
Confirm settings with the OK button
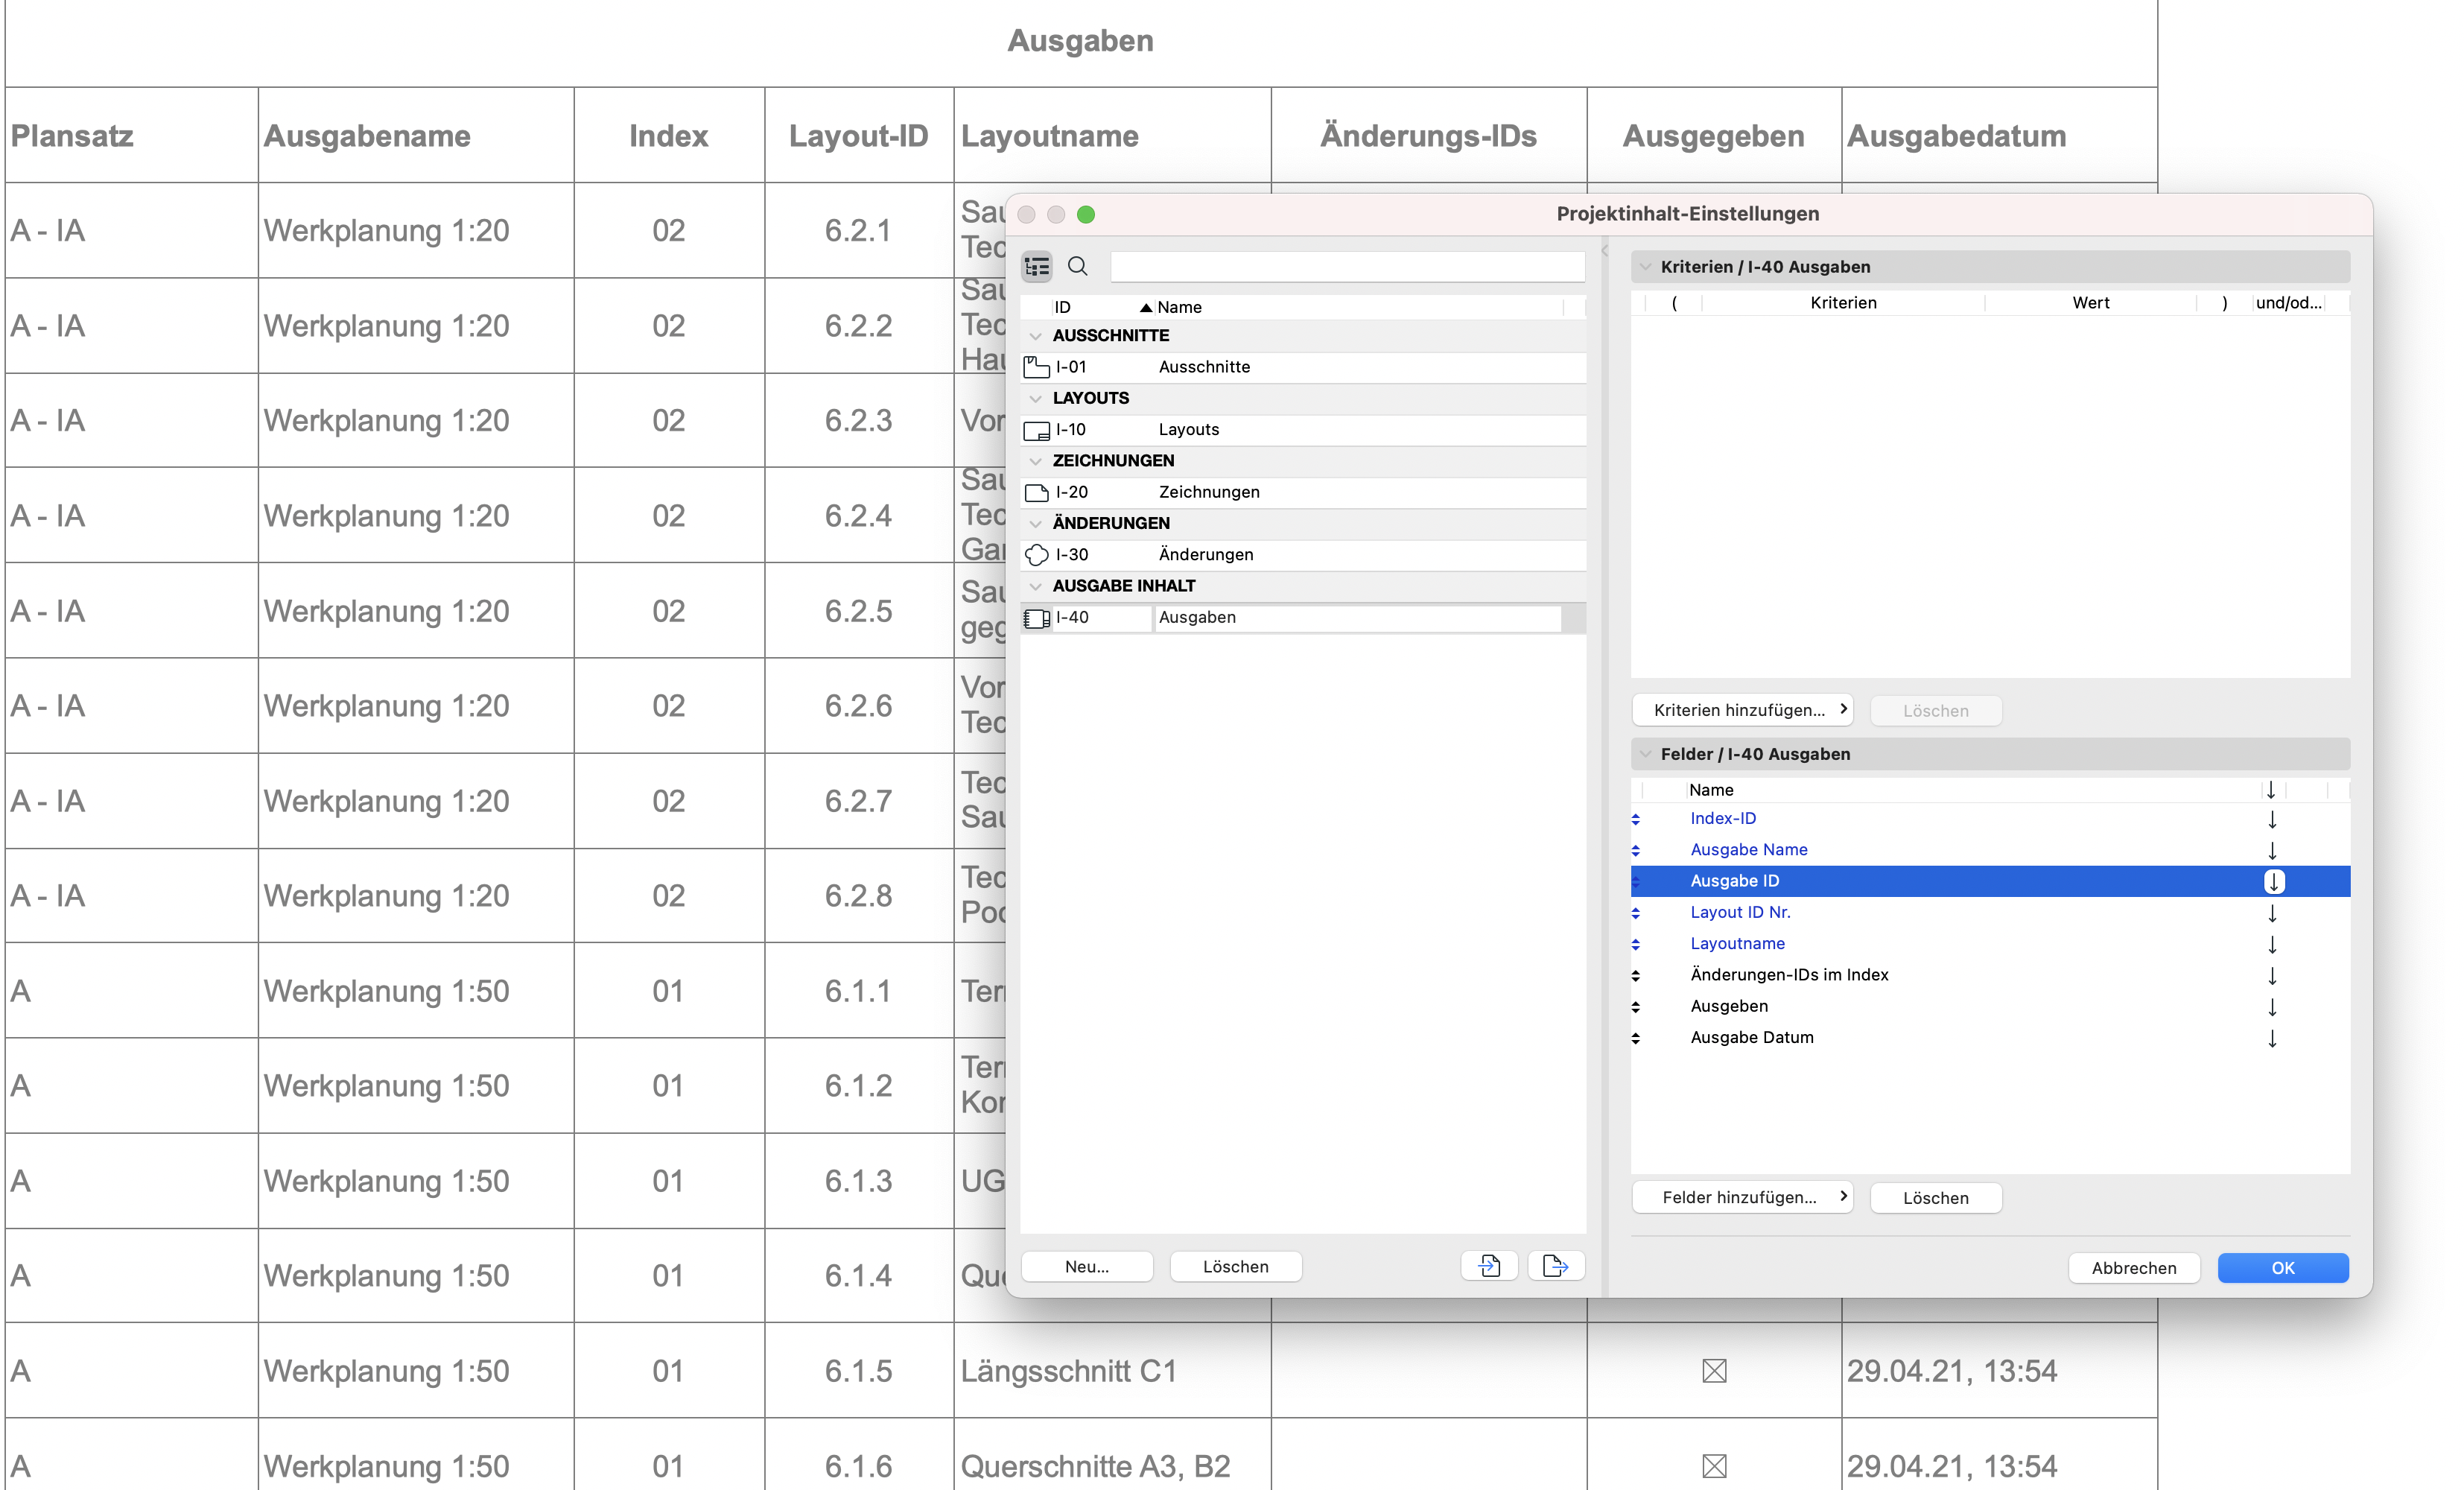point(2283,1268)
